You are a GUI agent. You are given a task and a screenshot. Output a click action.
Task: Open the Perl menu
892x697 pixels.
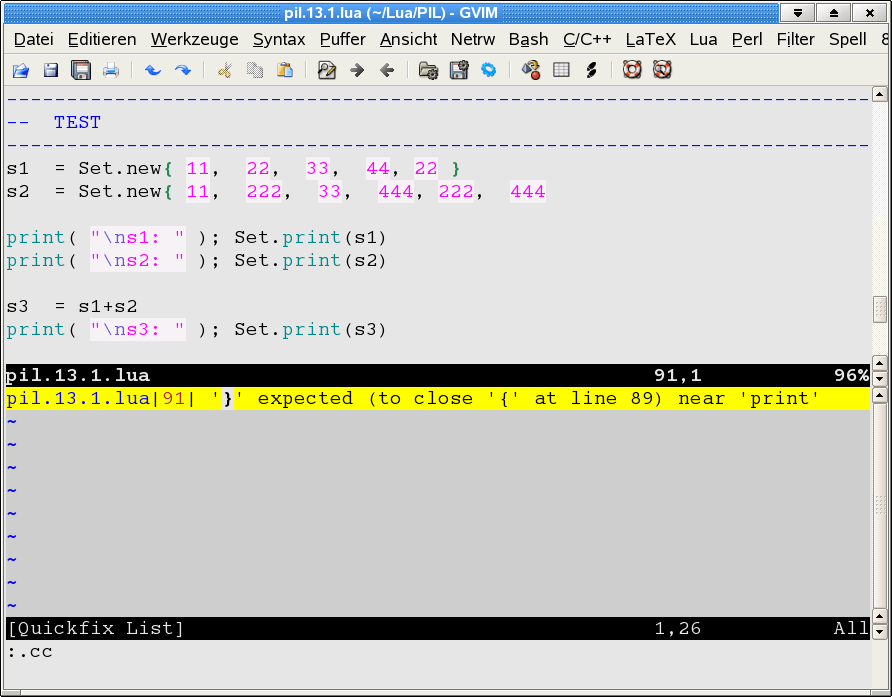click(746, 39)
